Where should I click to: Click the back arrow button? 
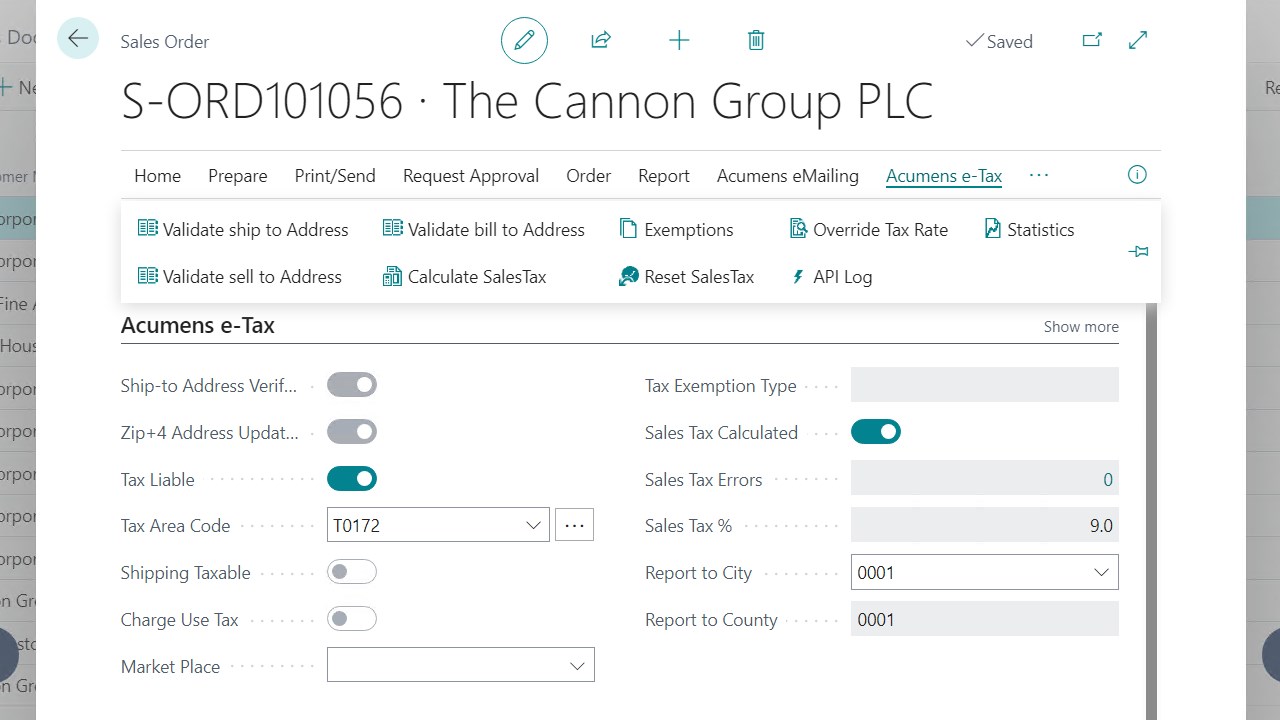[x=78, y=40]
